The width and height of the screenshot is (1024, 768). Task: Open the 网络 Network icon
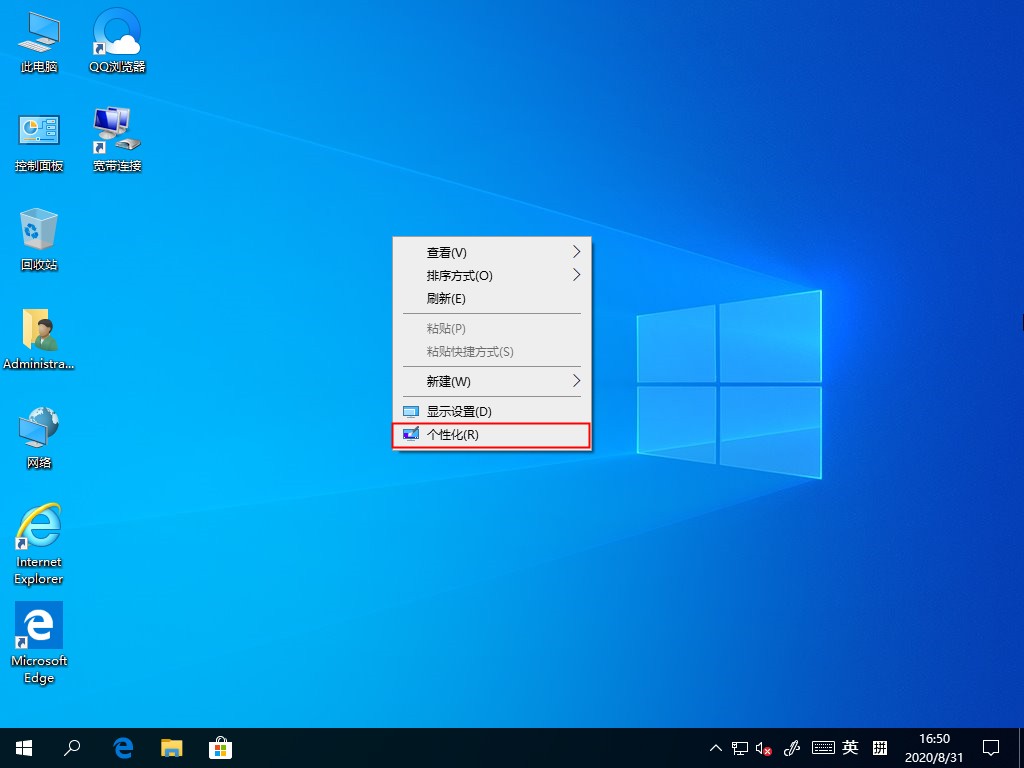[x=38, y=428]
